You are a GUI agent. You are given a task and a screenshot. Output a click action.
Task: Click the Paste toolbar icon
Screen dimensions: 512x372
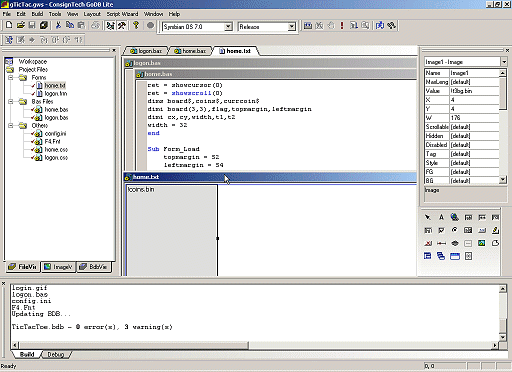coord(81,26)
